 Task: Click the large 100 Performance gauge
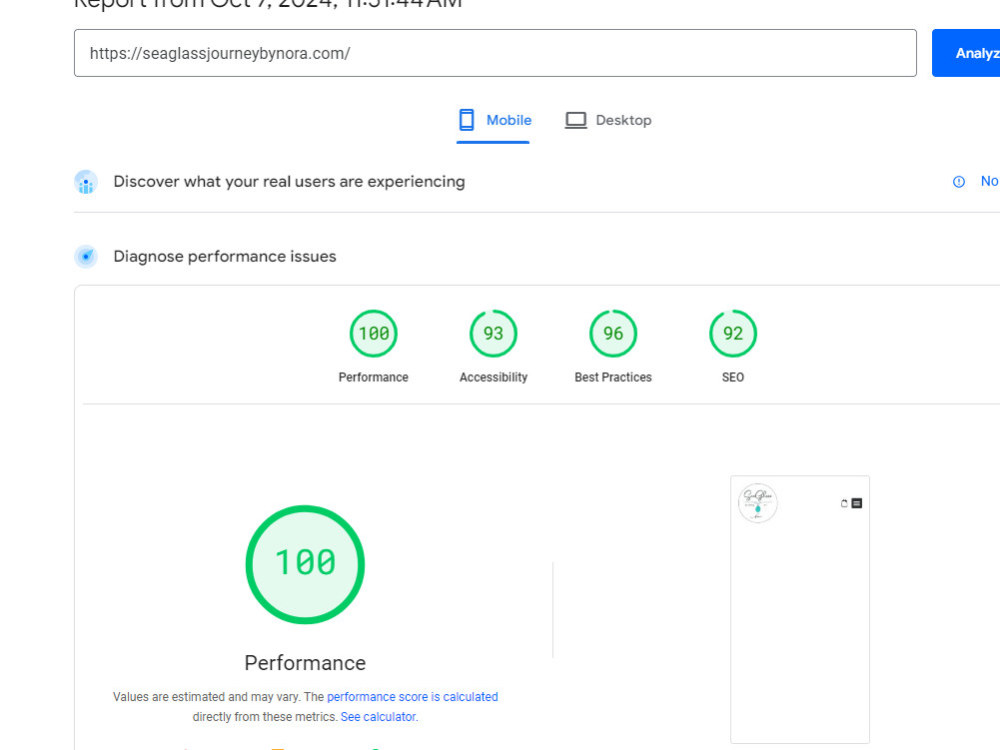pyautogui.click(x=305, y=564)
